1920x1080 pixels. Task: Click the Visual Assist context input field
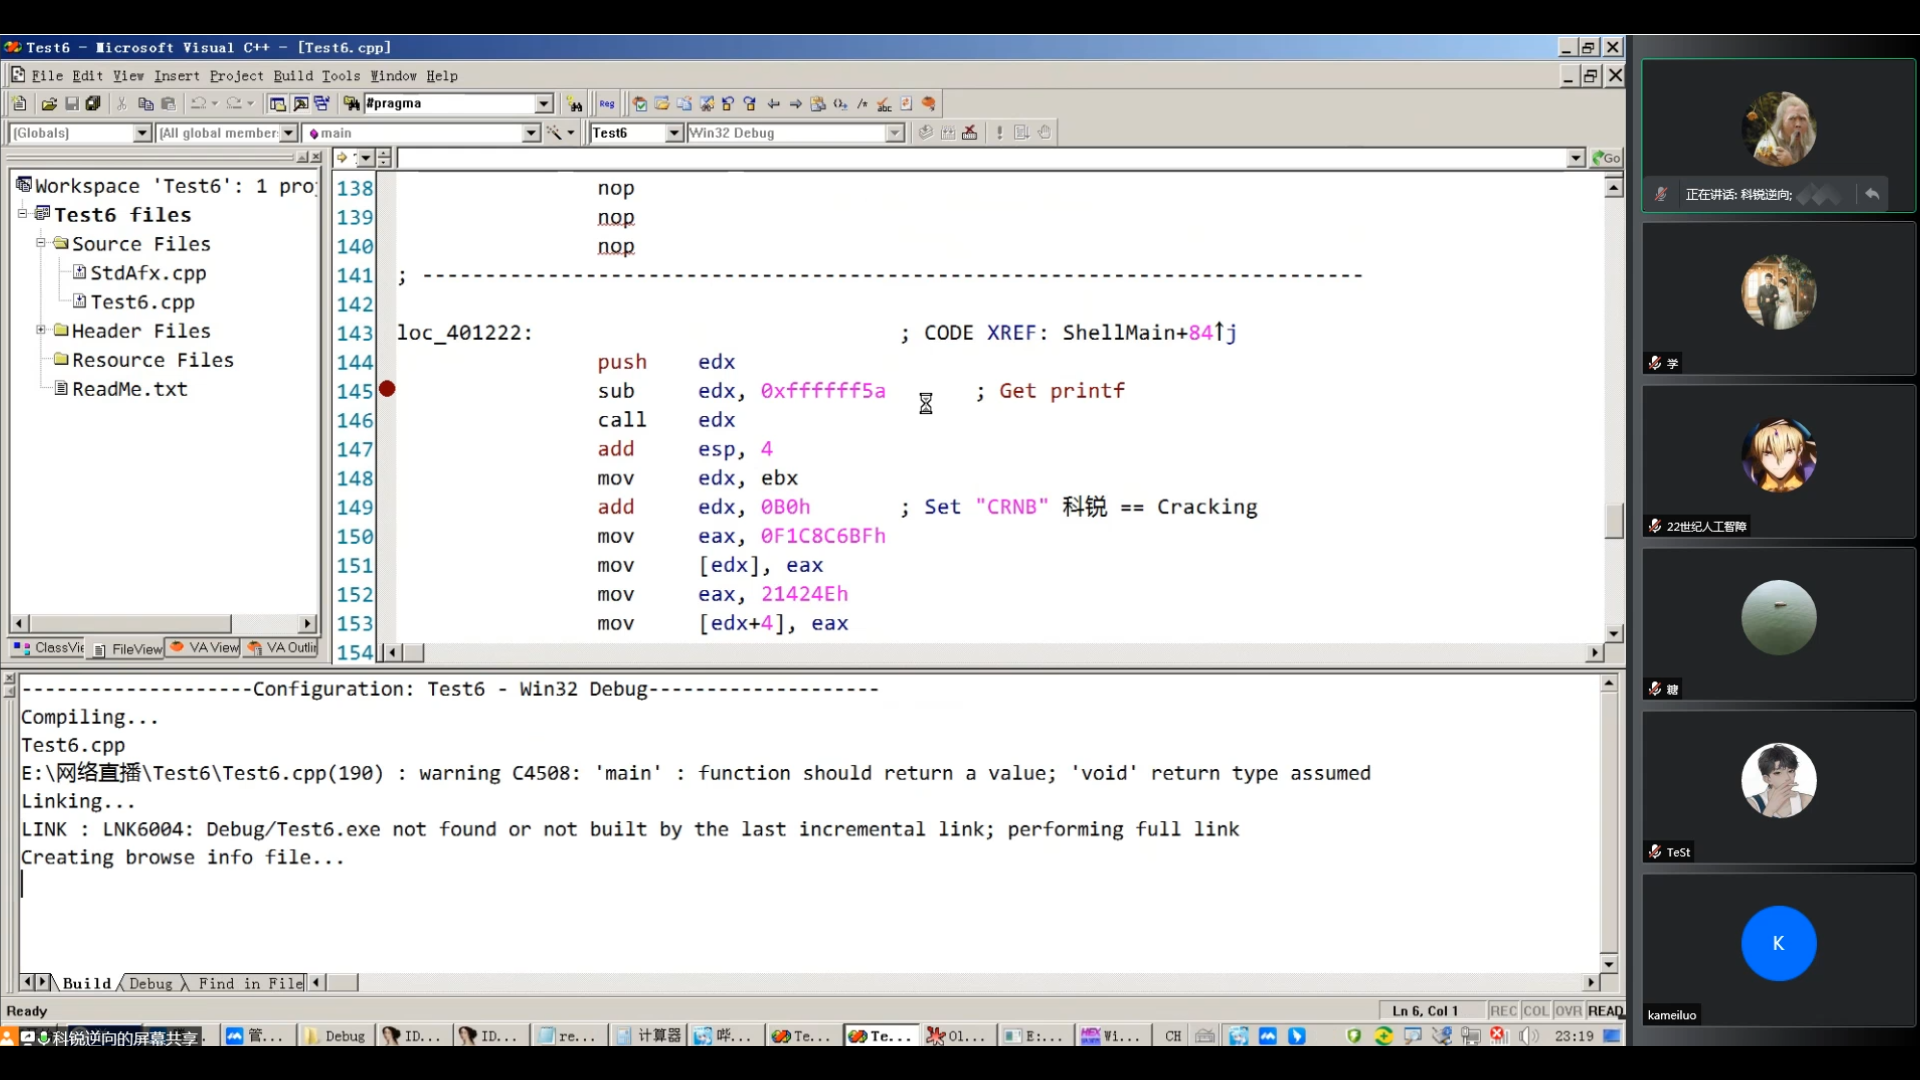[x=981, y=158]
